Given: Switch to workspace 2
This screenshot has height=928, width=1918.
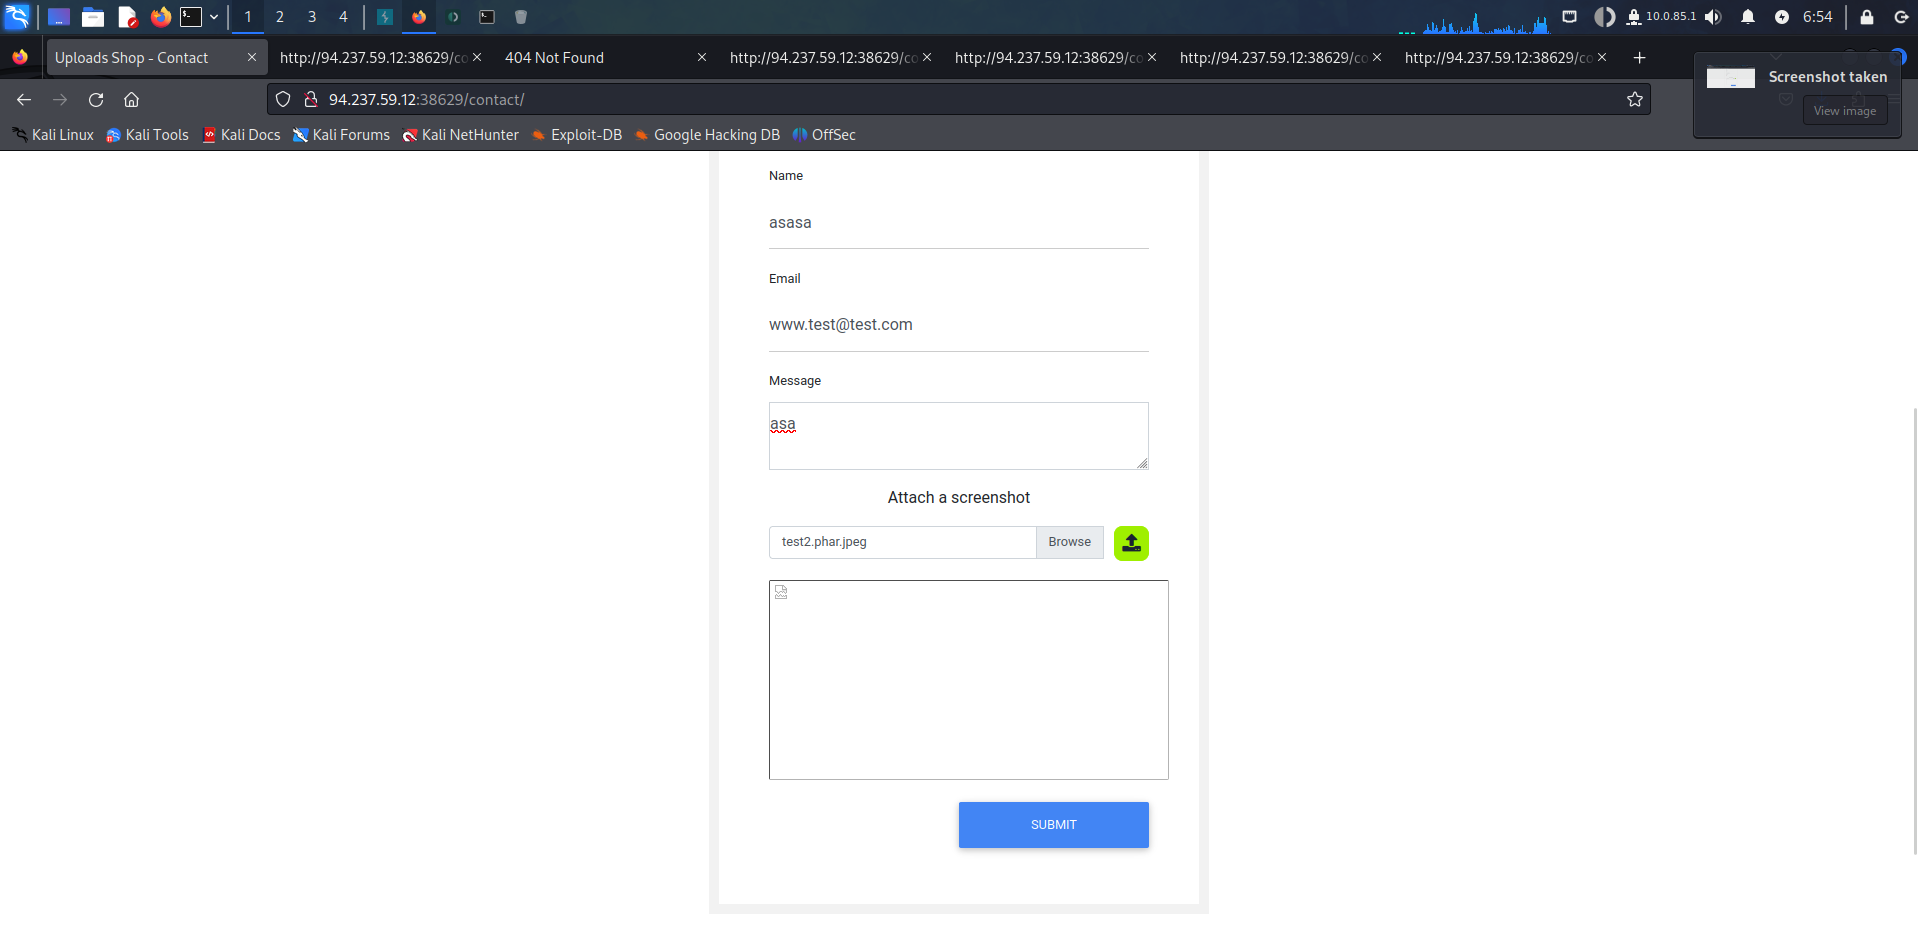Looking at the screenshot, I should [280, 17].
